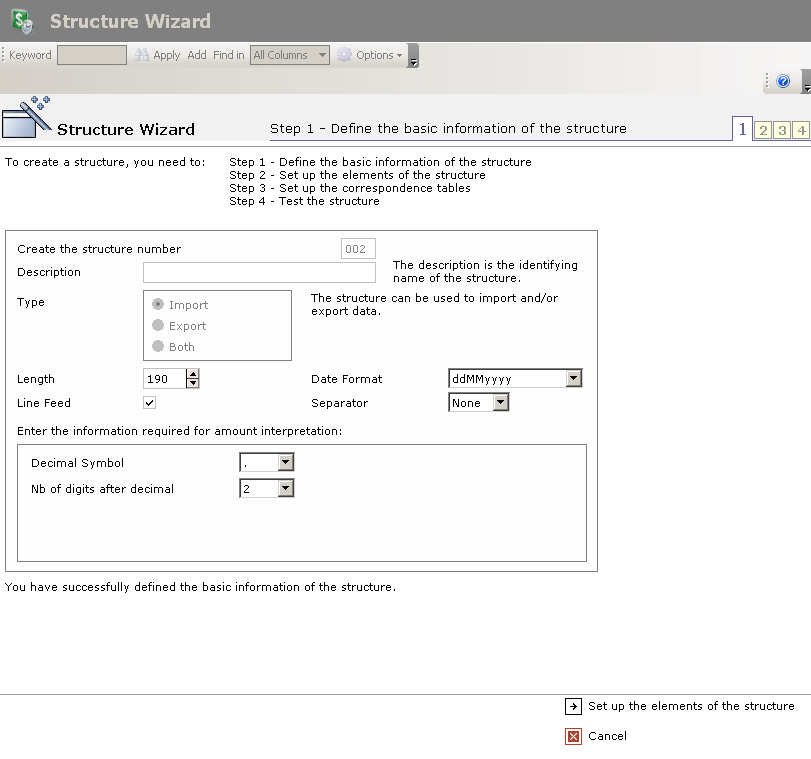Increase the Length spinner value
The image size is (811, 759).
(193, 374)
